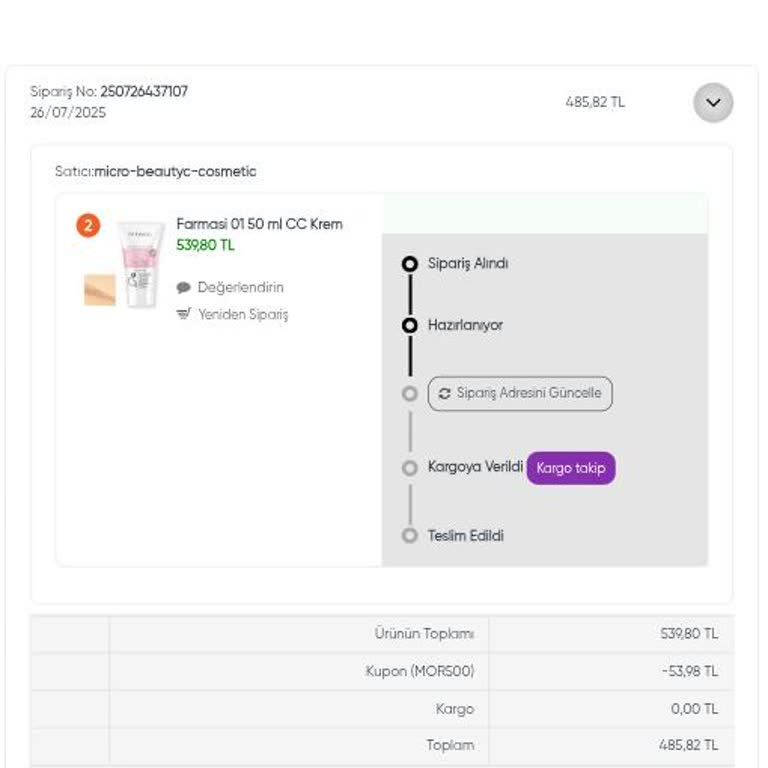Viewport: 768px width, 768px height.
Task: Click the Kupon (MOR500) row
Action: coord(420,671)
